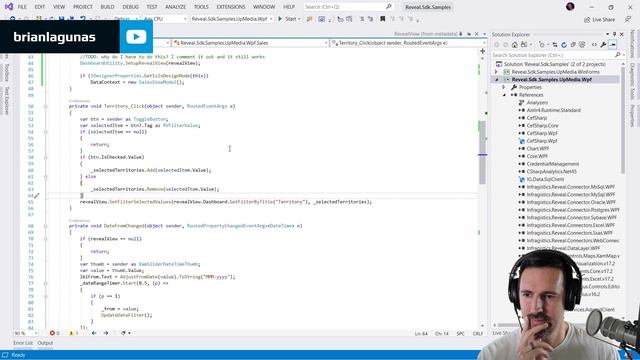640x360 pixels.
Task: Click the View Code icon in Solution Explorer
Action: click(x=594, y=44)
